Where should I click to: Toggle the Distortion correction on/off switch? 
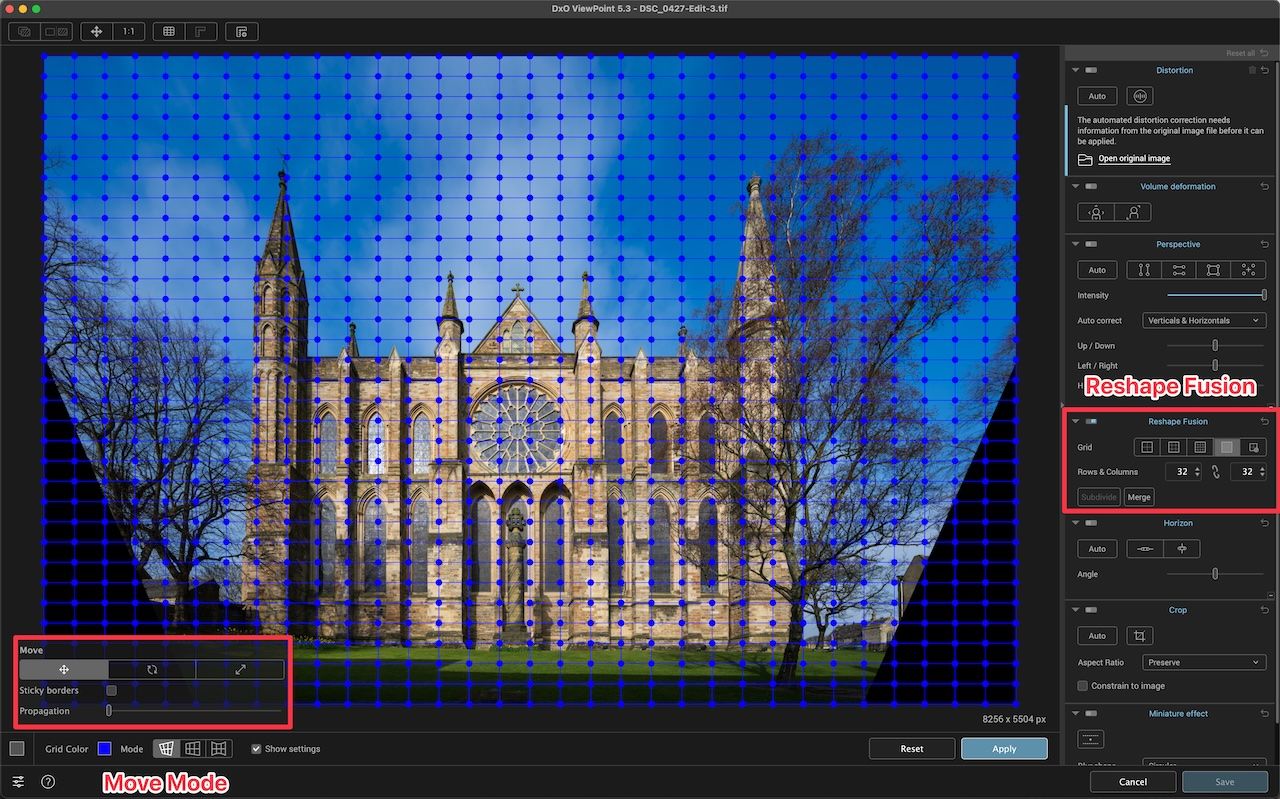(1090, 70)
